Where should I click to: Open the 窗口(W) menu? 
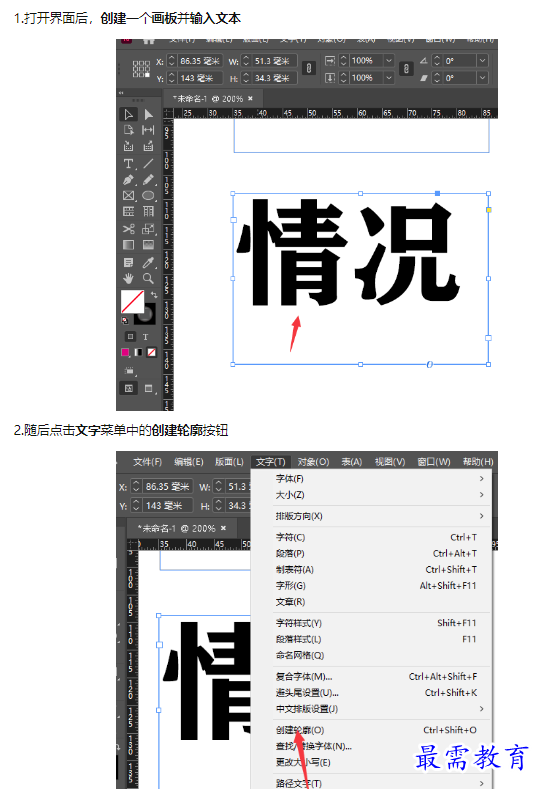tap(434, 461)
